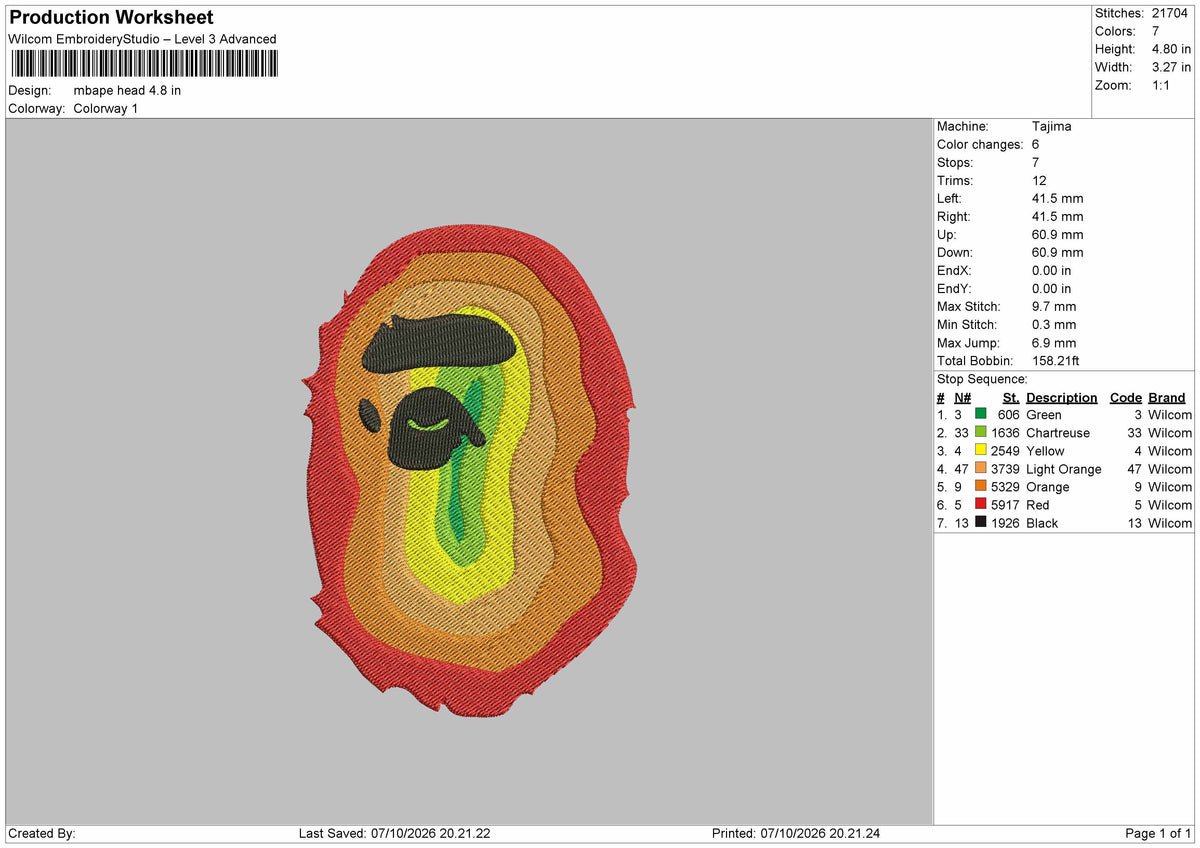Click the Max Jump value '6.9 mm'
The image size is (1200, 848).
coord(1054,342)
